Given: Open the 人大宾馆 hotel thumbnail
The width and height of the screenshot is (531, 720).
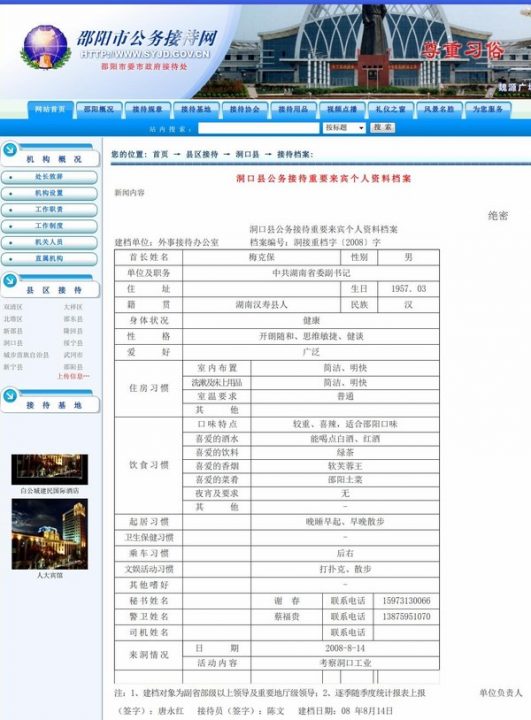Looking at the screenshot, I should pos(50,534).
